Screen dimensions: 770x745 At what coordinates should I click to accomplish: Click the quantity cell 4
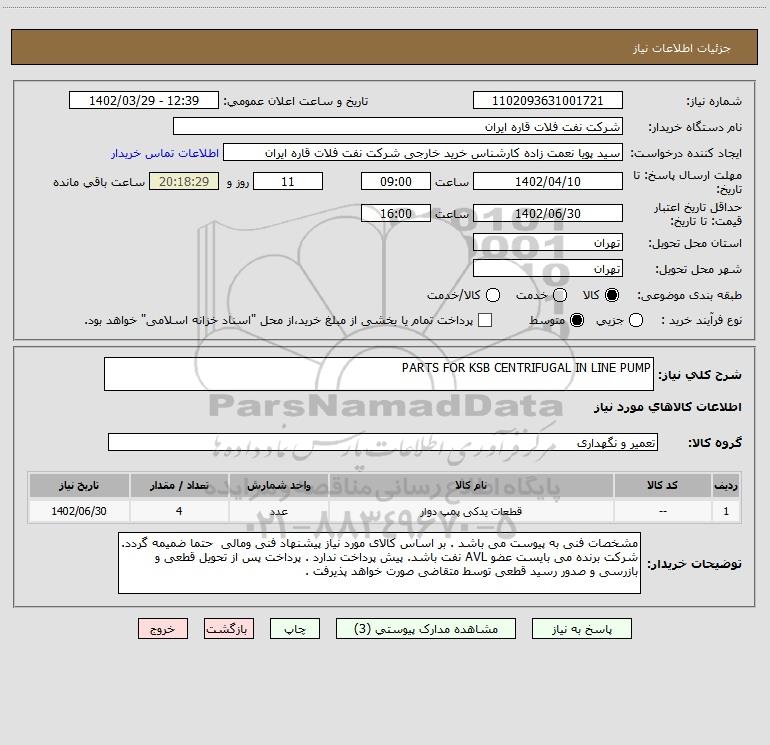[x=179, y=511]
